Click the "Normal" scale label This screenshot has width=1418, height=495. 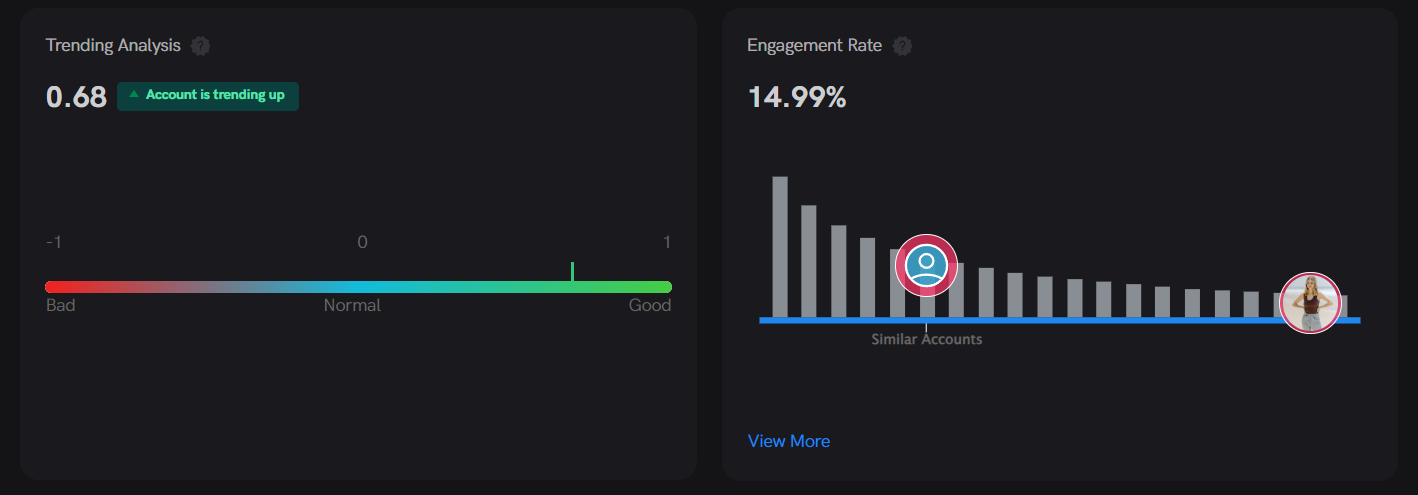click(352, 306)
